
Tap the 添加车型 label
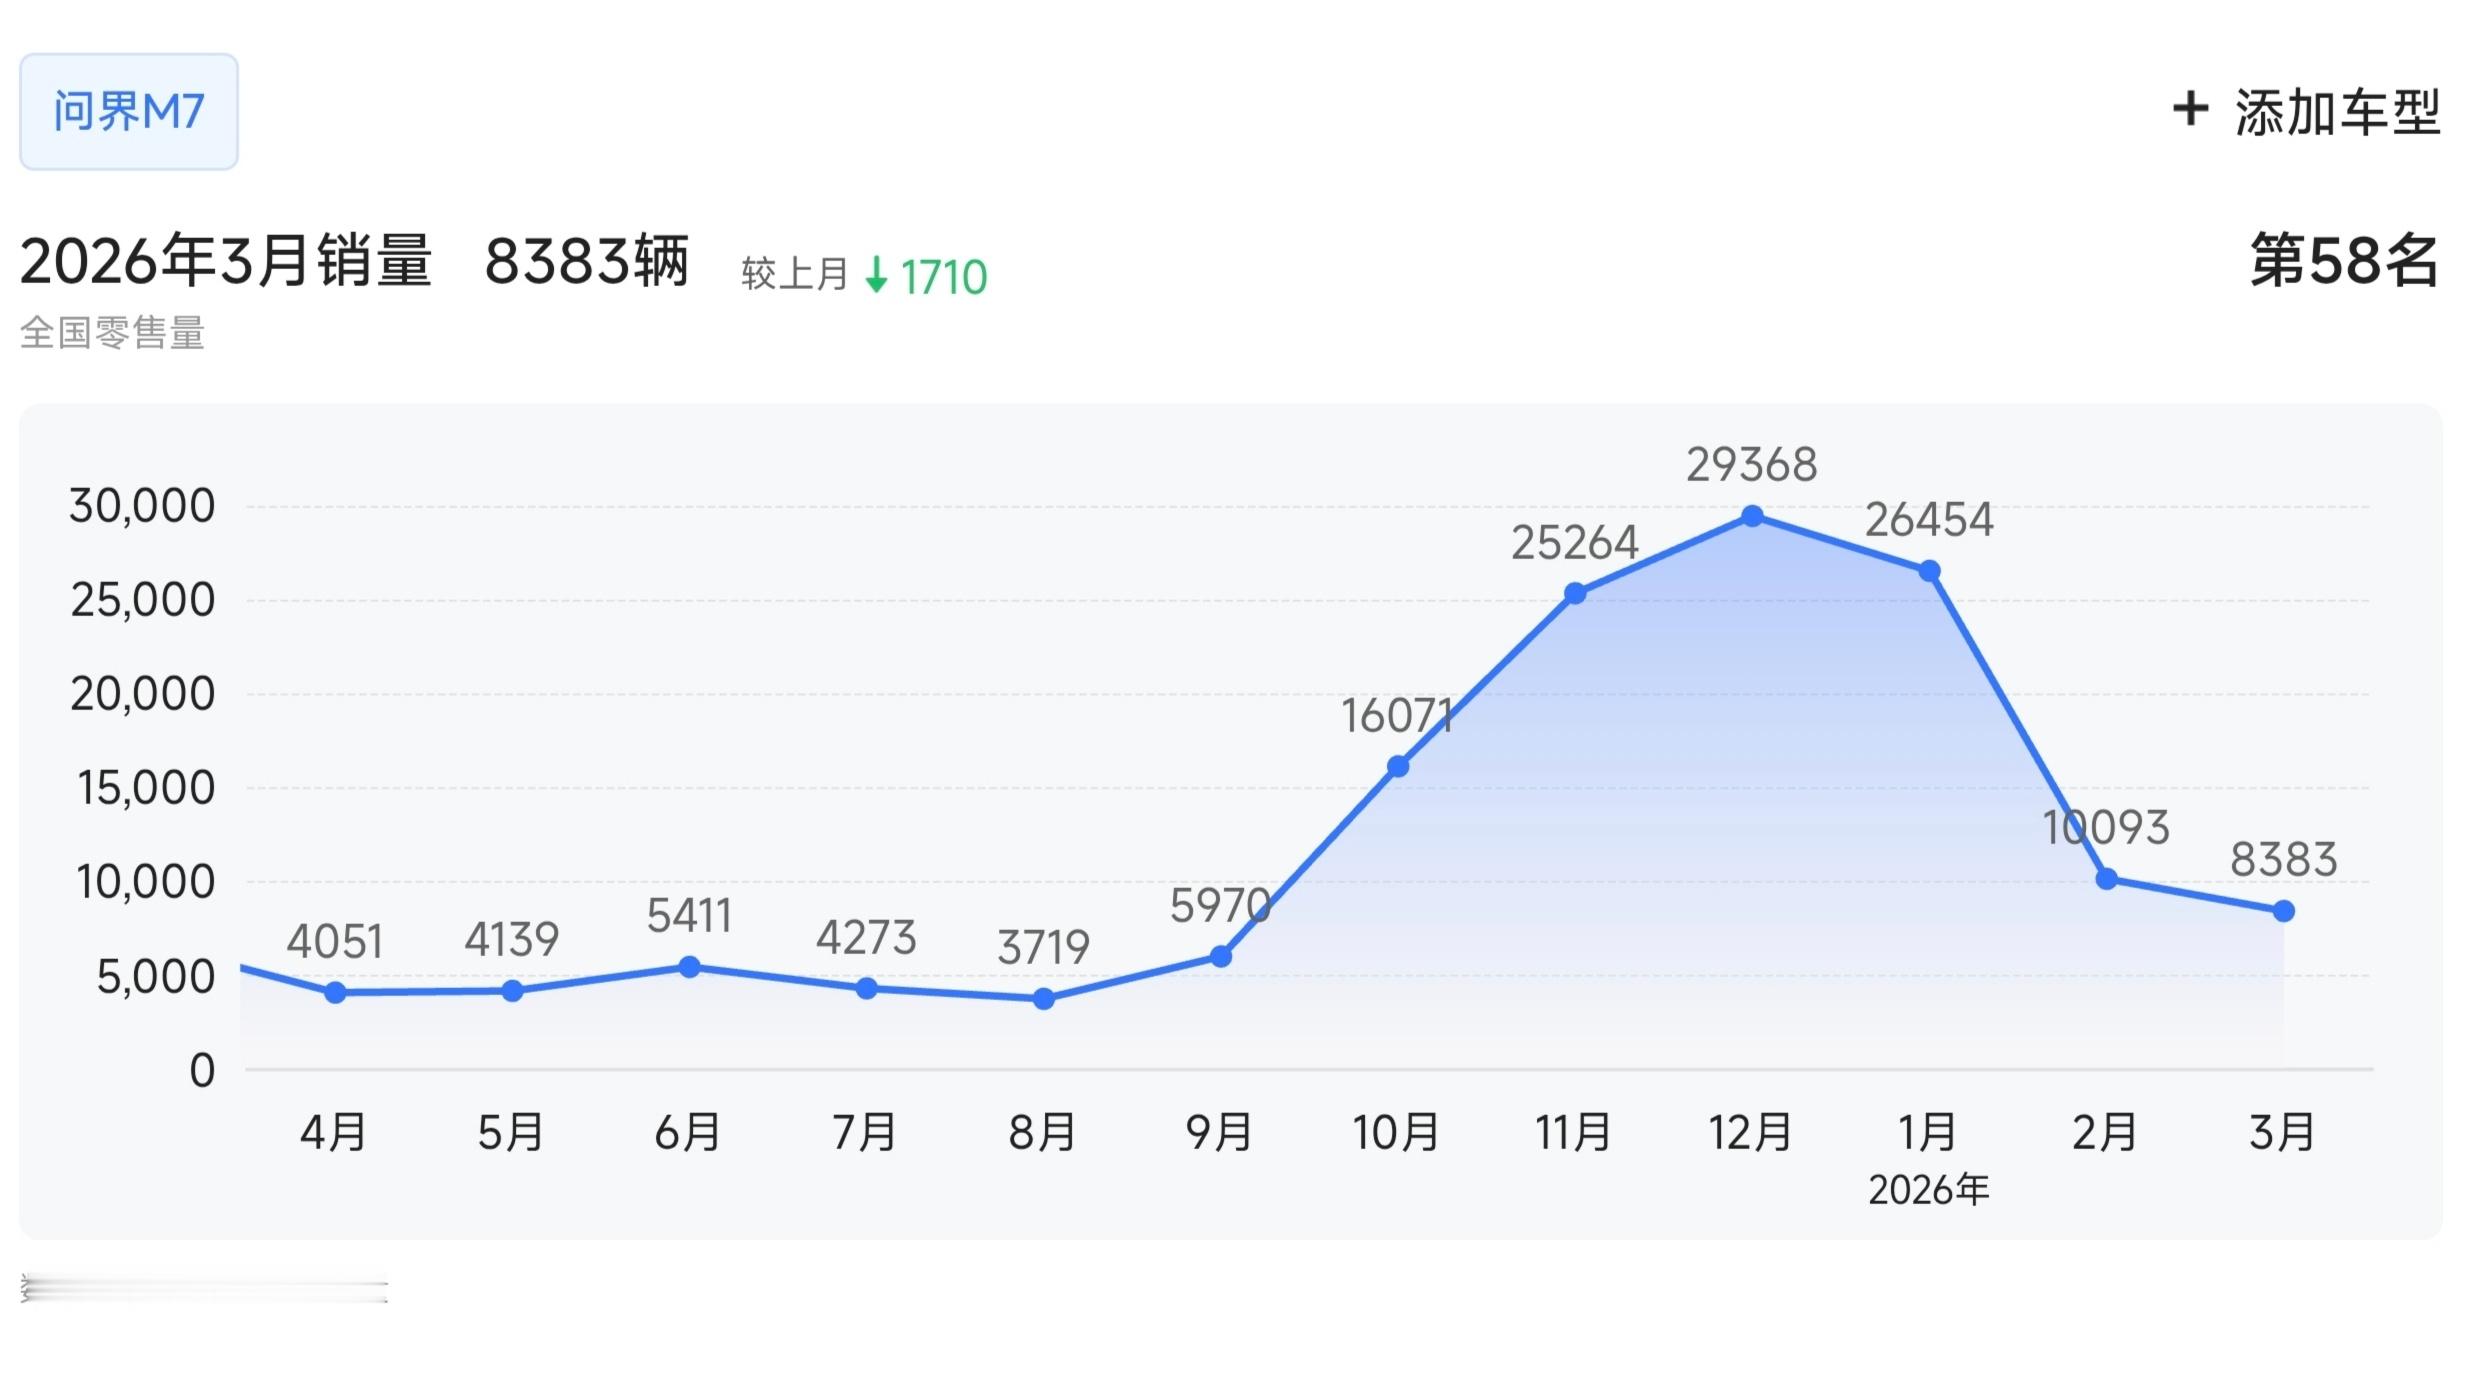[x=2338, y=111]
